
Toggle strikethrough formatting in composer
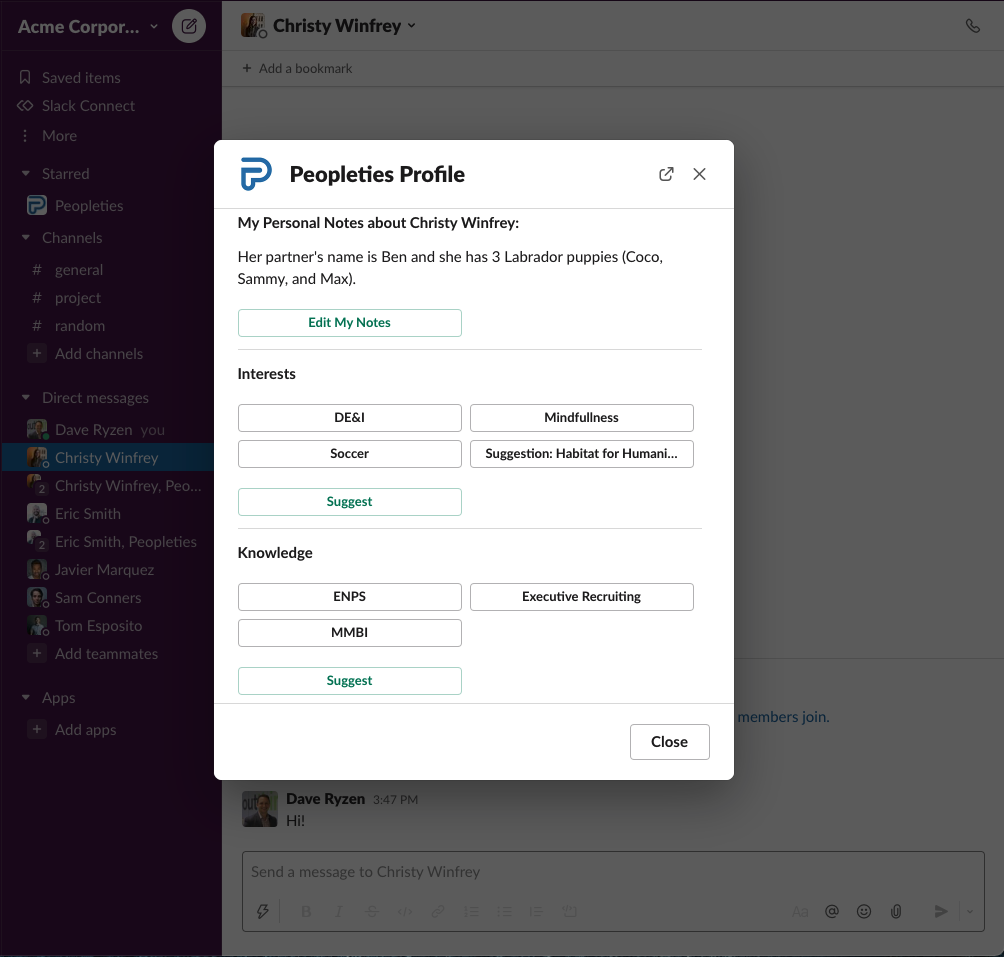tap(371, 911)
